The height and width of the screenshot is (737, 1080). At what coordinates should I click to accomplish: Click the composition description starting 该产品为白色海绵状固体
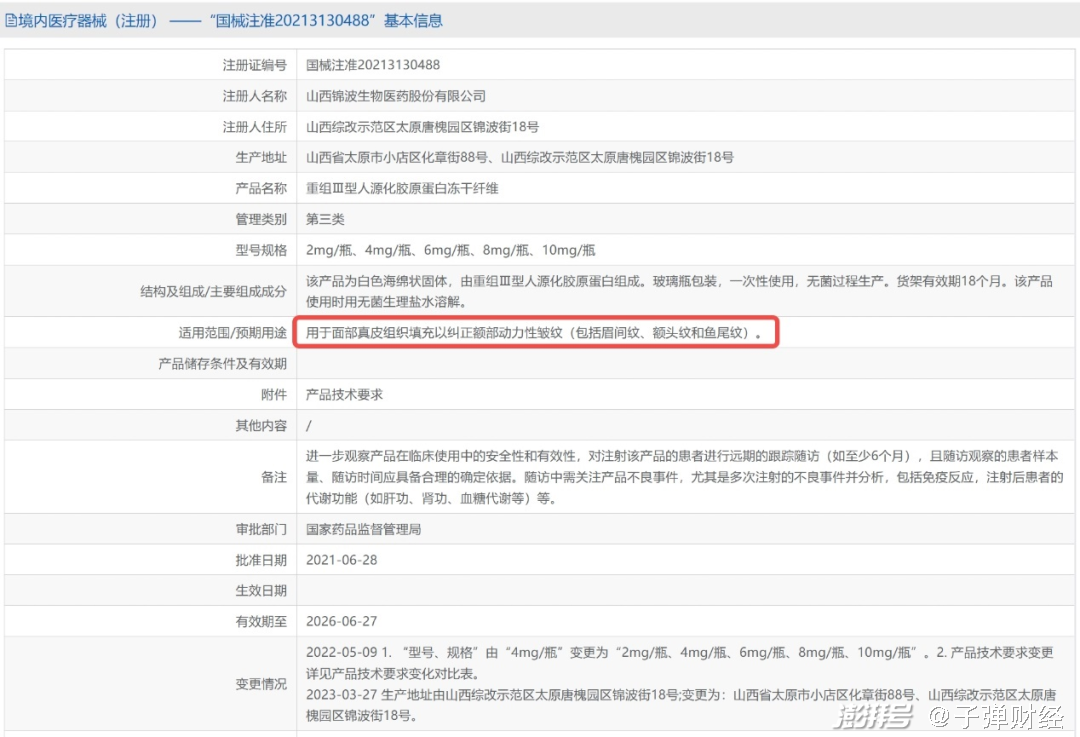679,291
